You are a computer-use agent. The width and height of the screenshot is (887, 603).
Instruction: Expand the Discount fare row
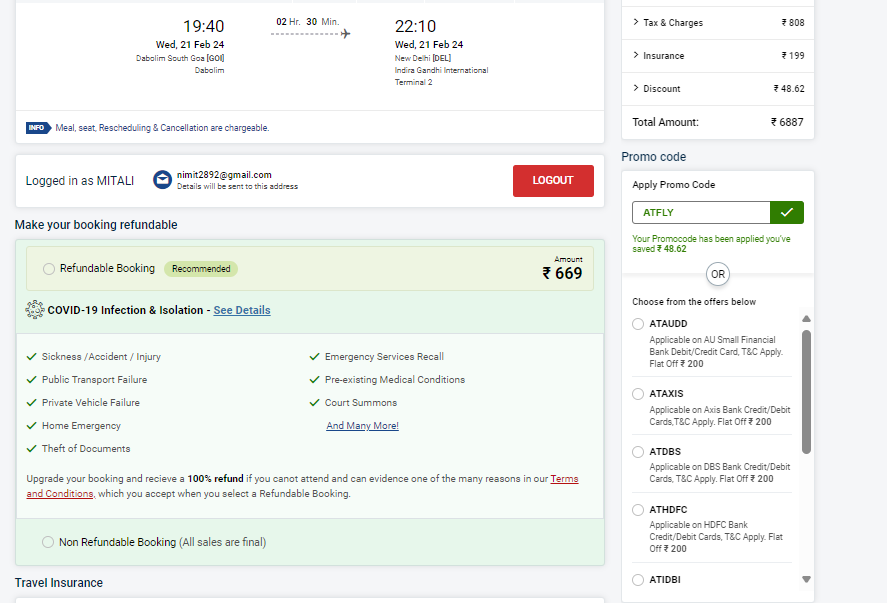coord(718,88)
